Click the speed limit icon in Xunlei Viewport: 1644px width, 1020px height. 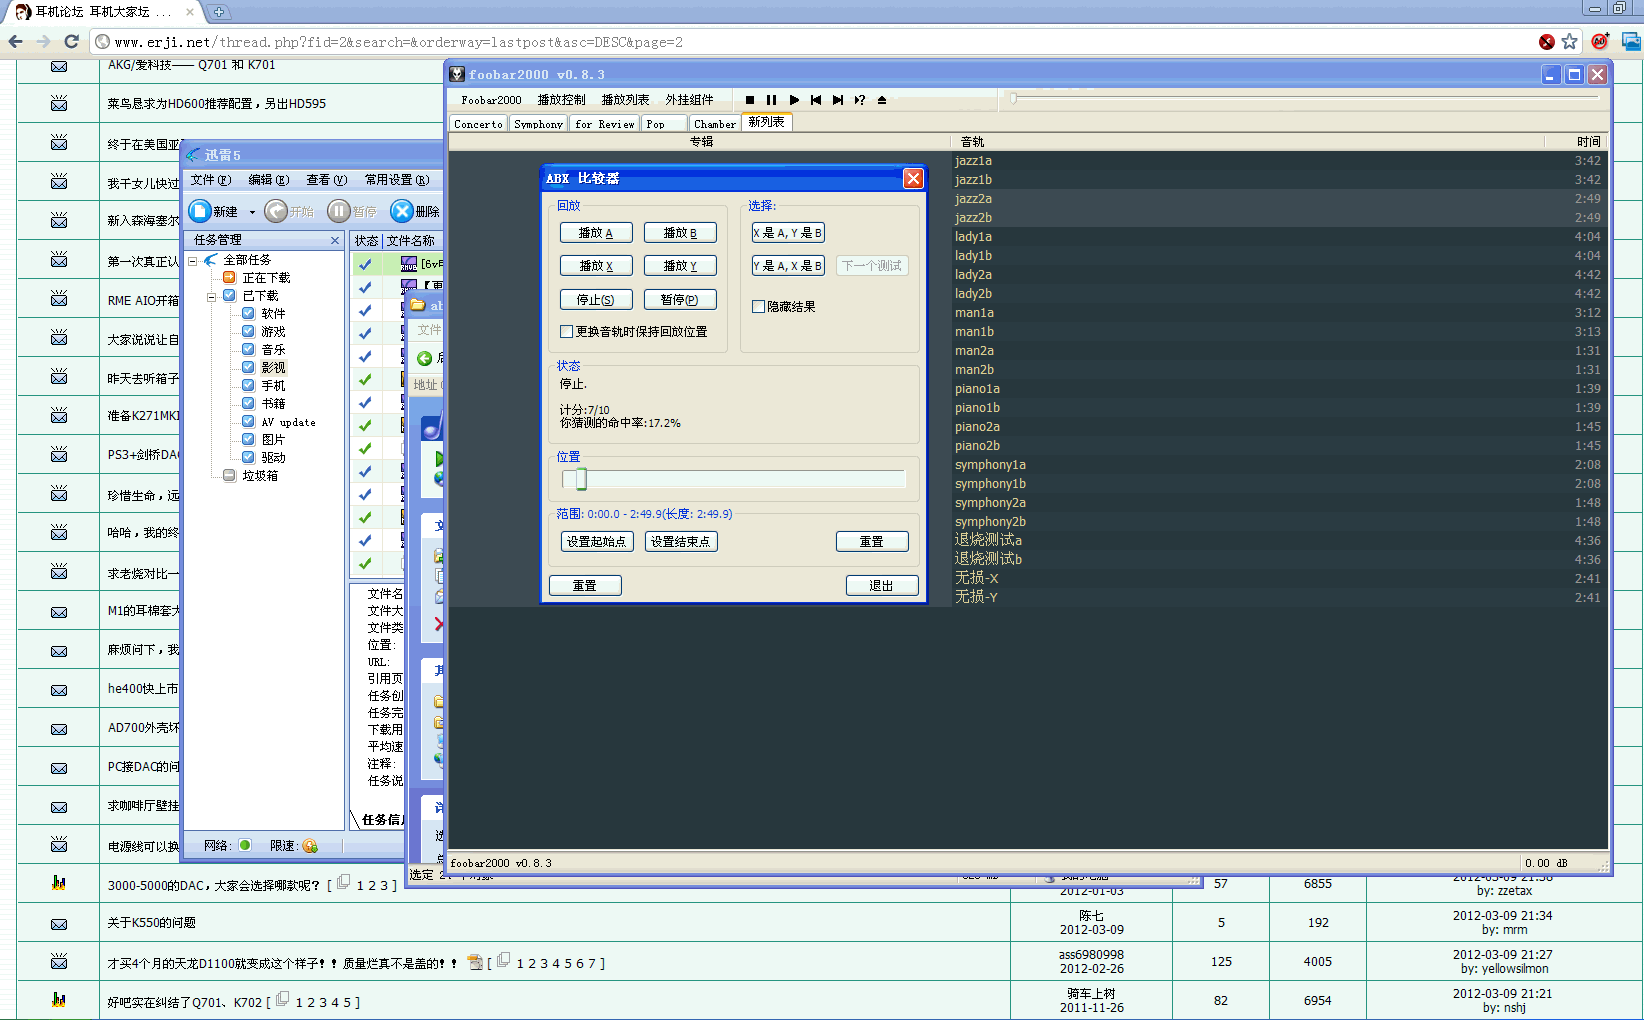click(x=310, y=845)
